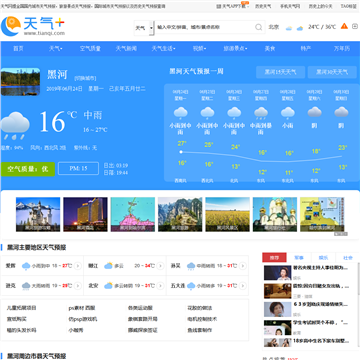Click 北京 city link in header
Viewport: 360px width, 360px height.
tap(274, 27)
